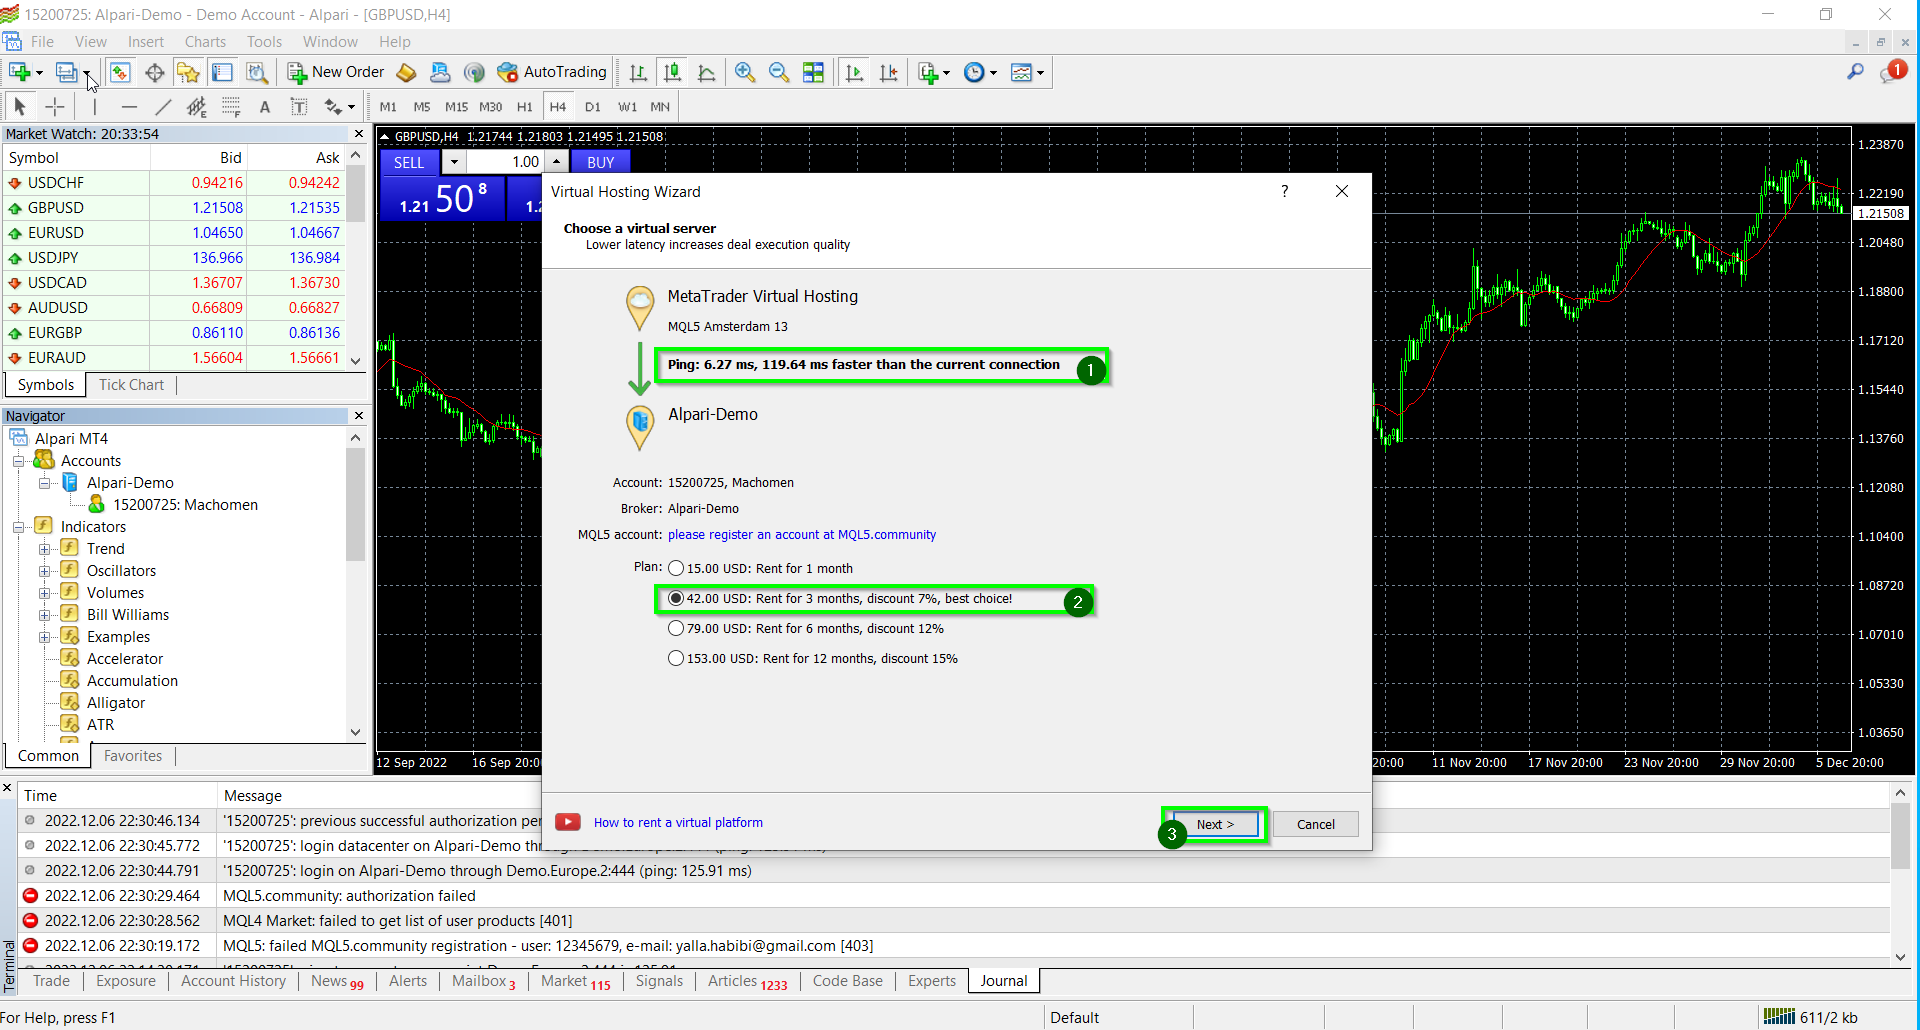Switch to candlestick chart mode
Image resolution: width=1920 pixels, height=1030 pixels.
(672, 72)
